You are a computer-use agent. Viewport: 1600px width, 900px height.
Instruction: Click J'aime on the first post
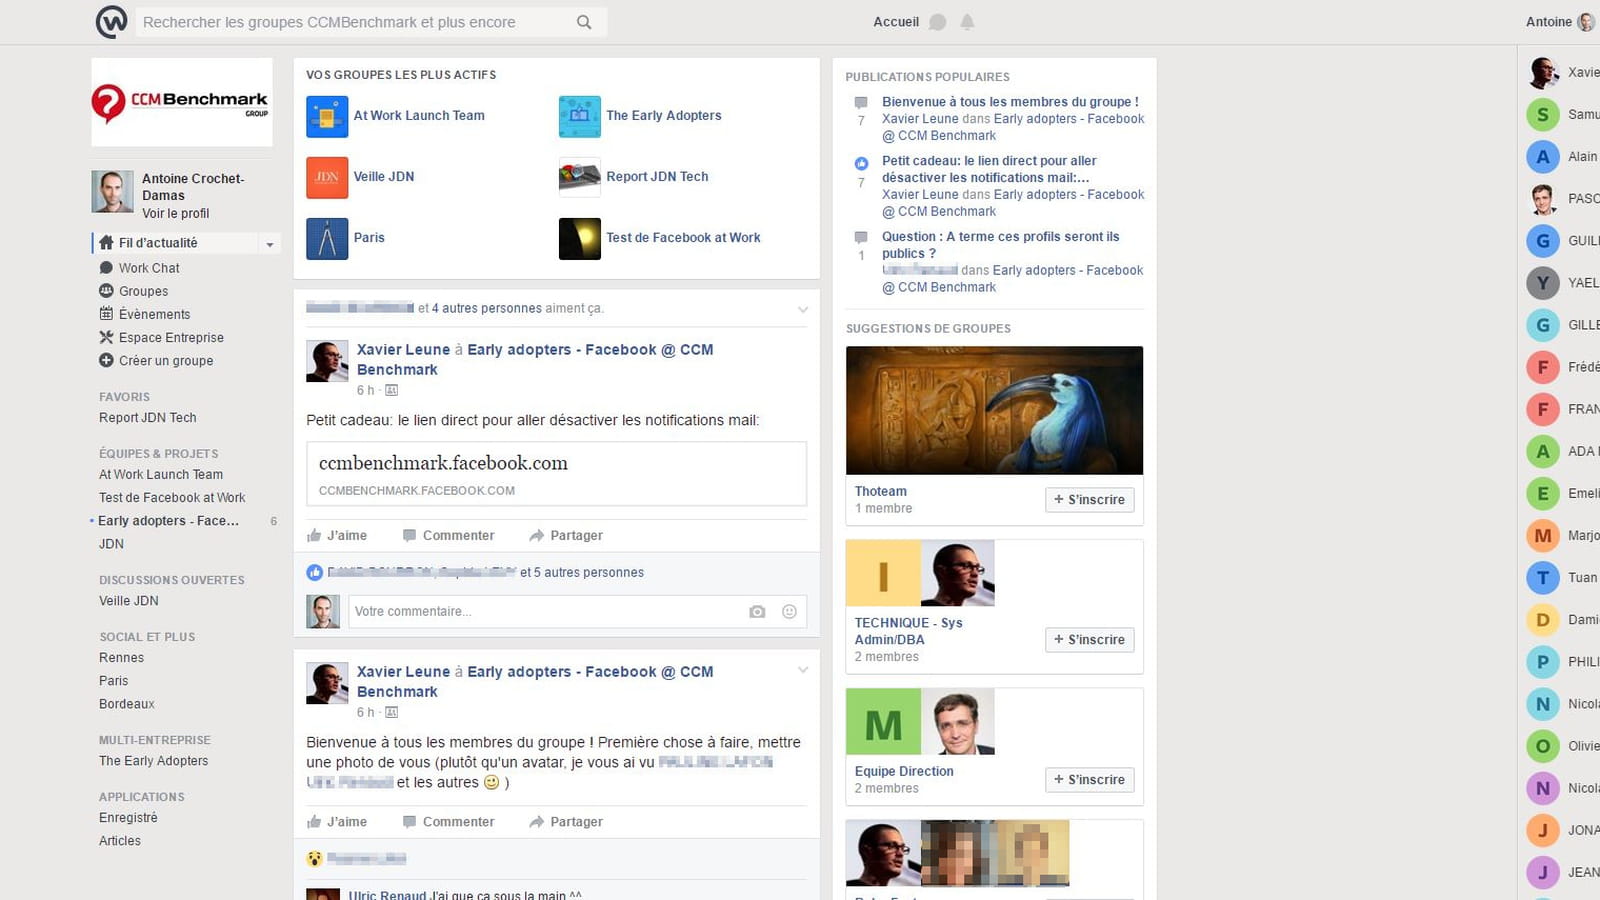click(x=337, y=535)
